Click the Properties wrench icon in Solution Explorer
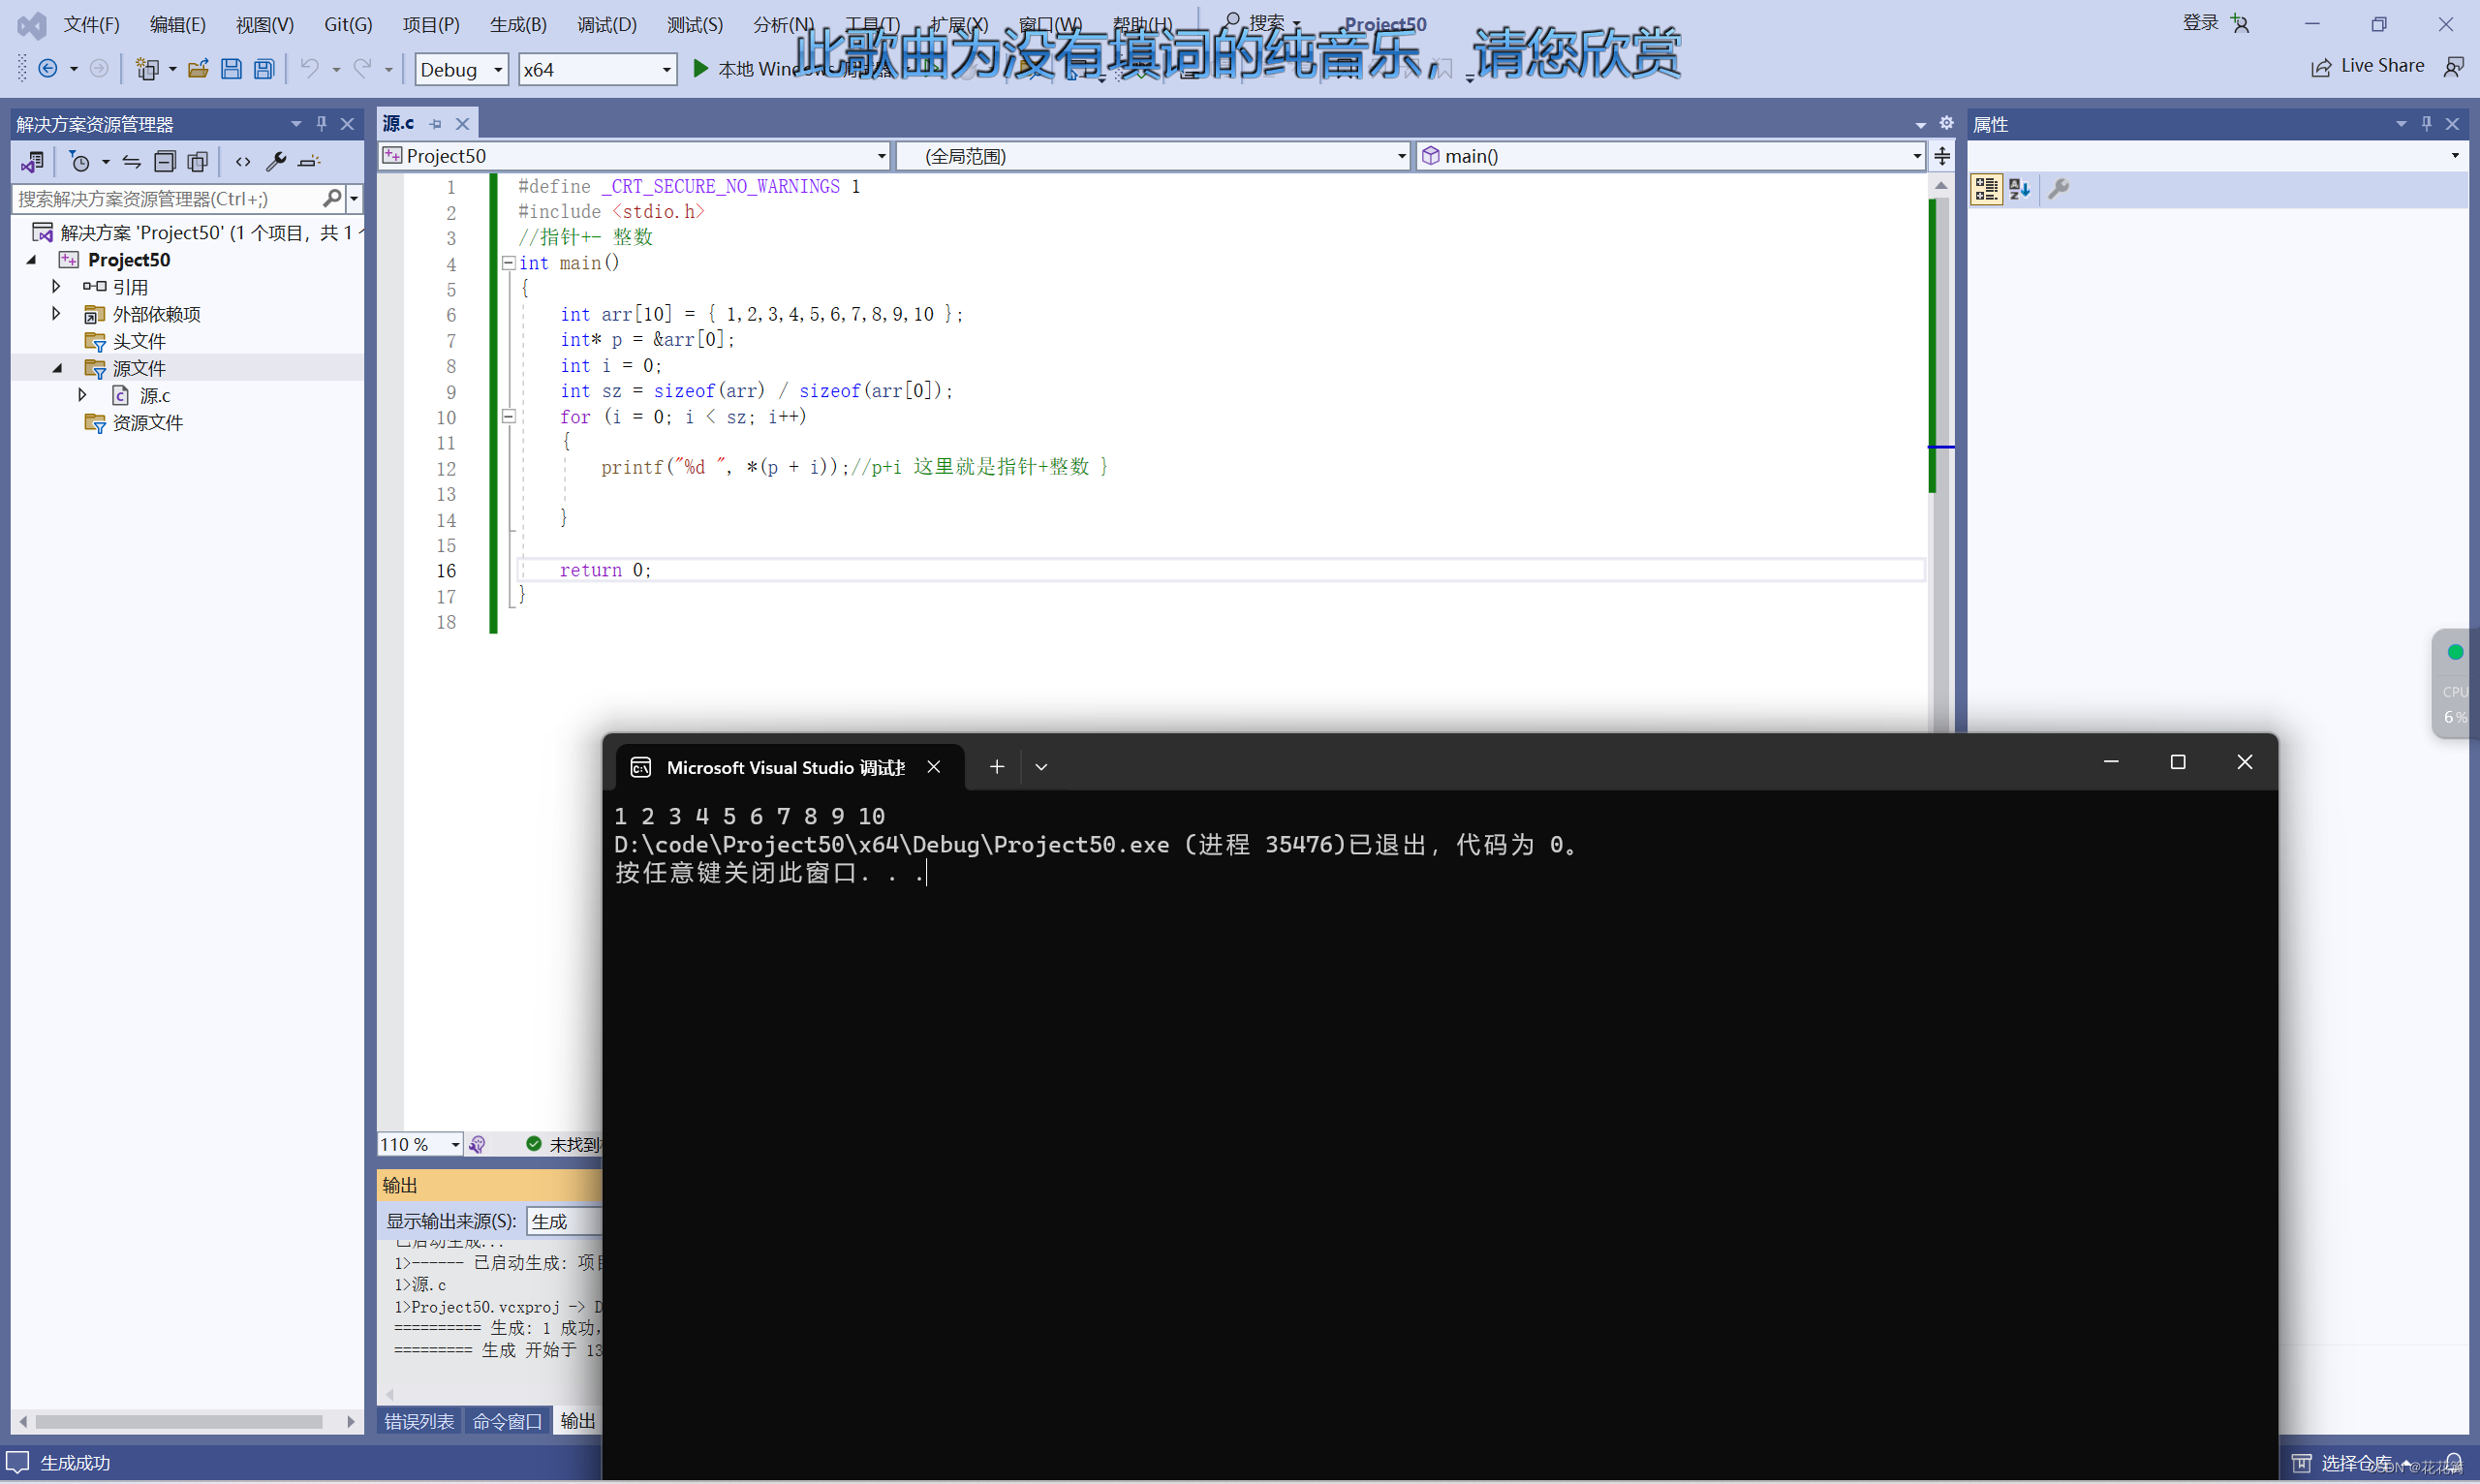 tap(276, 162)
